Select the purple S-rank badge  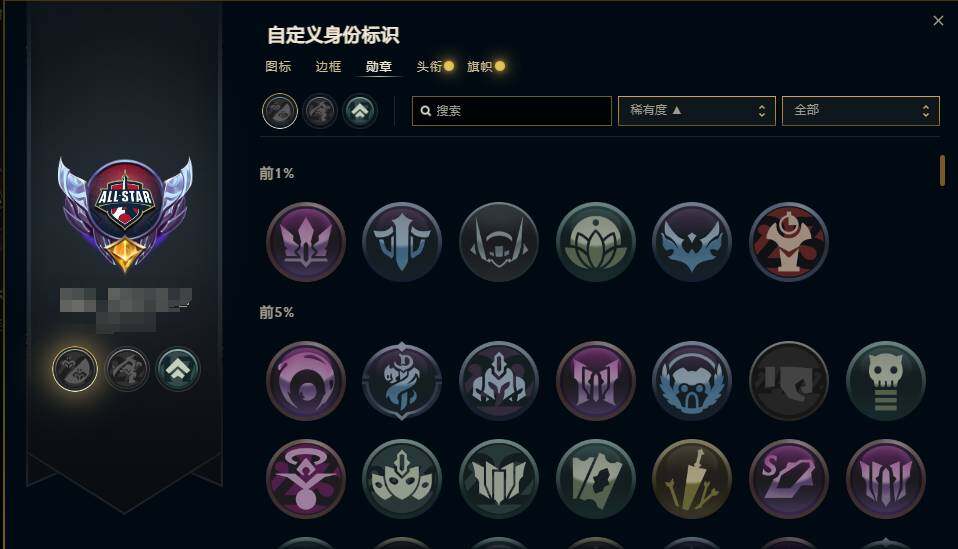tap(789, 479)
